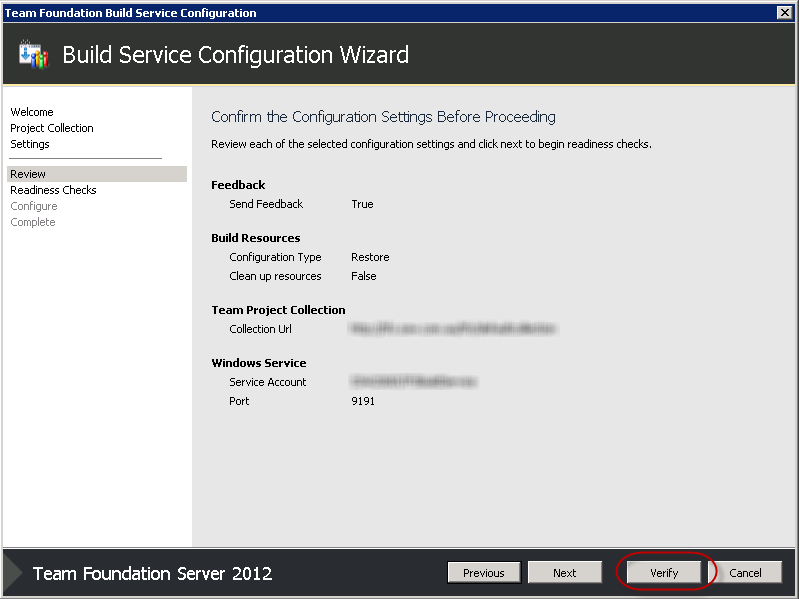Click the Previous button
The height and width of the screenshot is (599, 799).
pos(484,573)
